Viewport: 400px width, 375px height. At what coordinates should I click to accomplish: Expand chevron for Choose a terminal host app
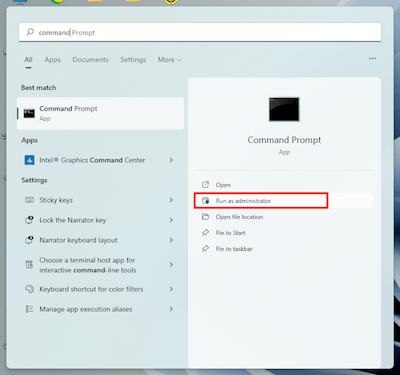point(171,265)
